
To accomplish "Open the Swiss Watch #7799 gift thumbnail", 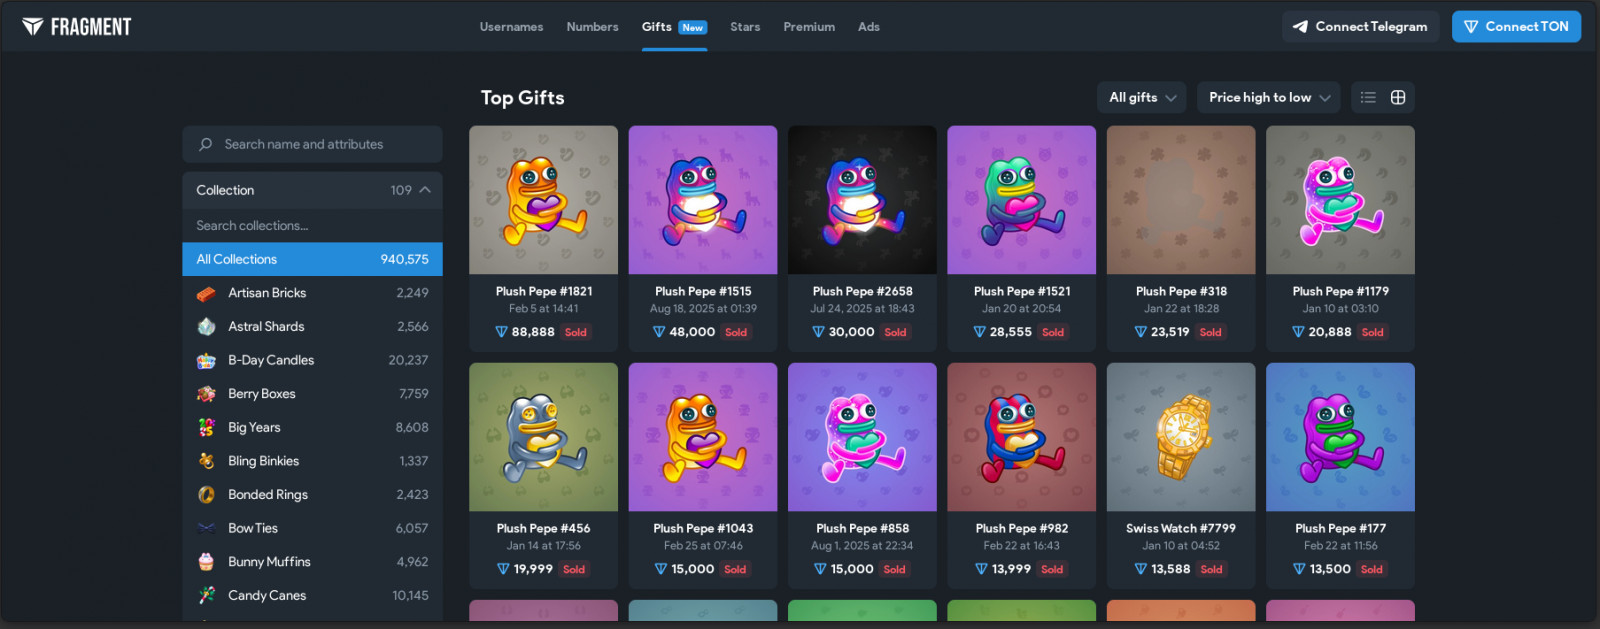I will (1181, 437).
